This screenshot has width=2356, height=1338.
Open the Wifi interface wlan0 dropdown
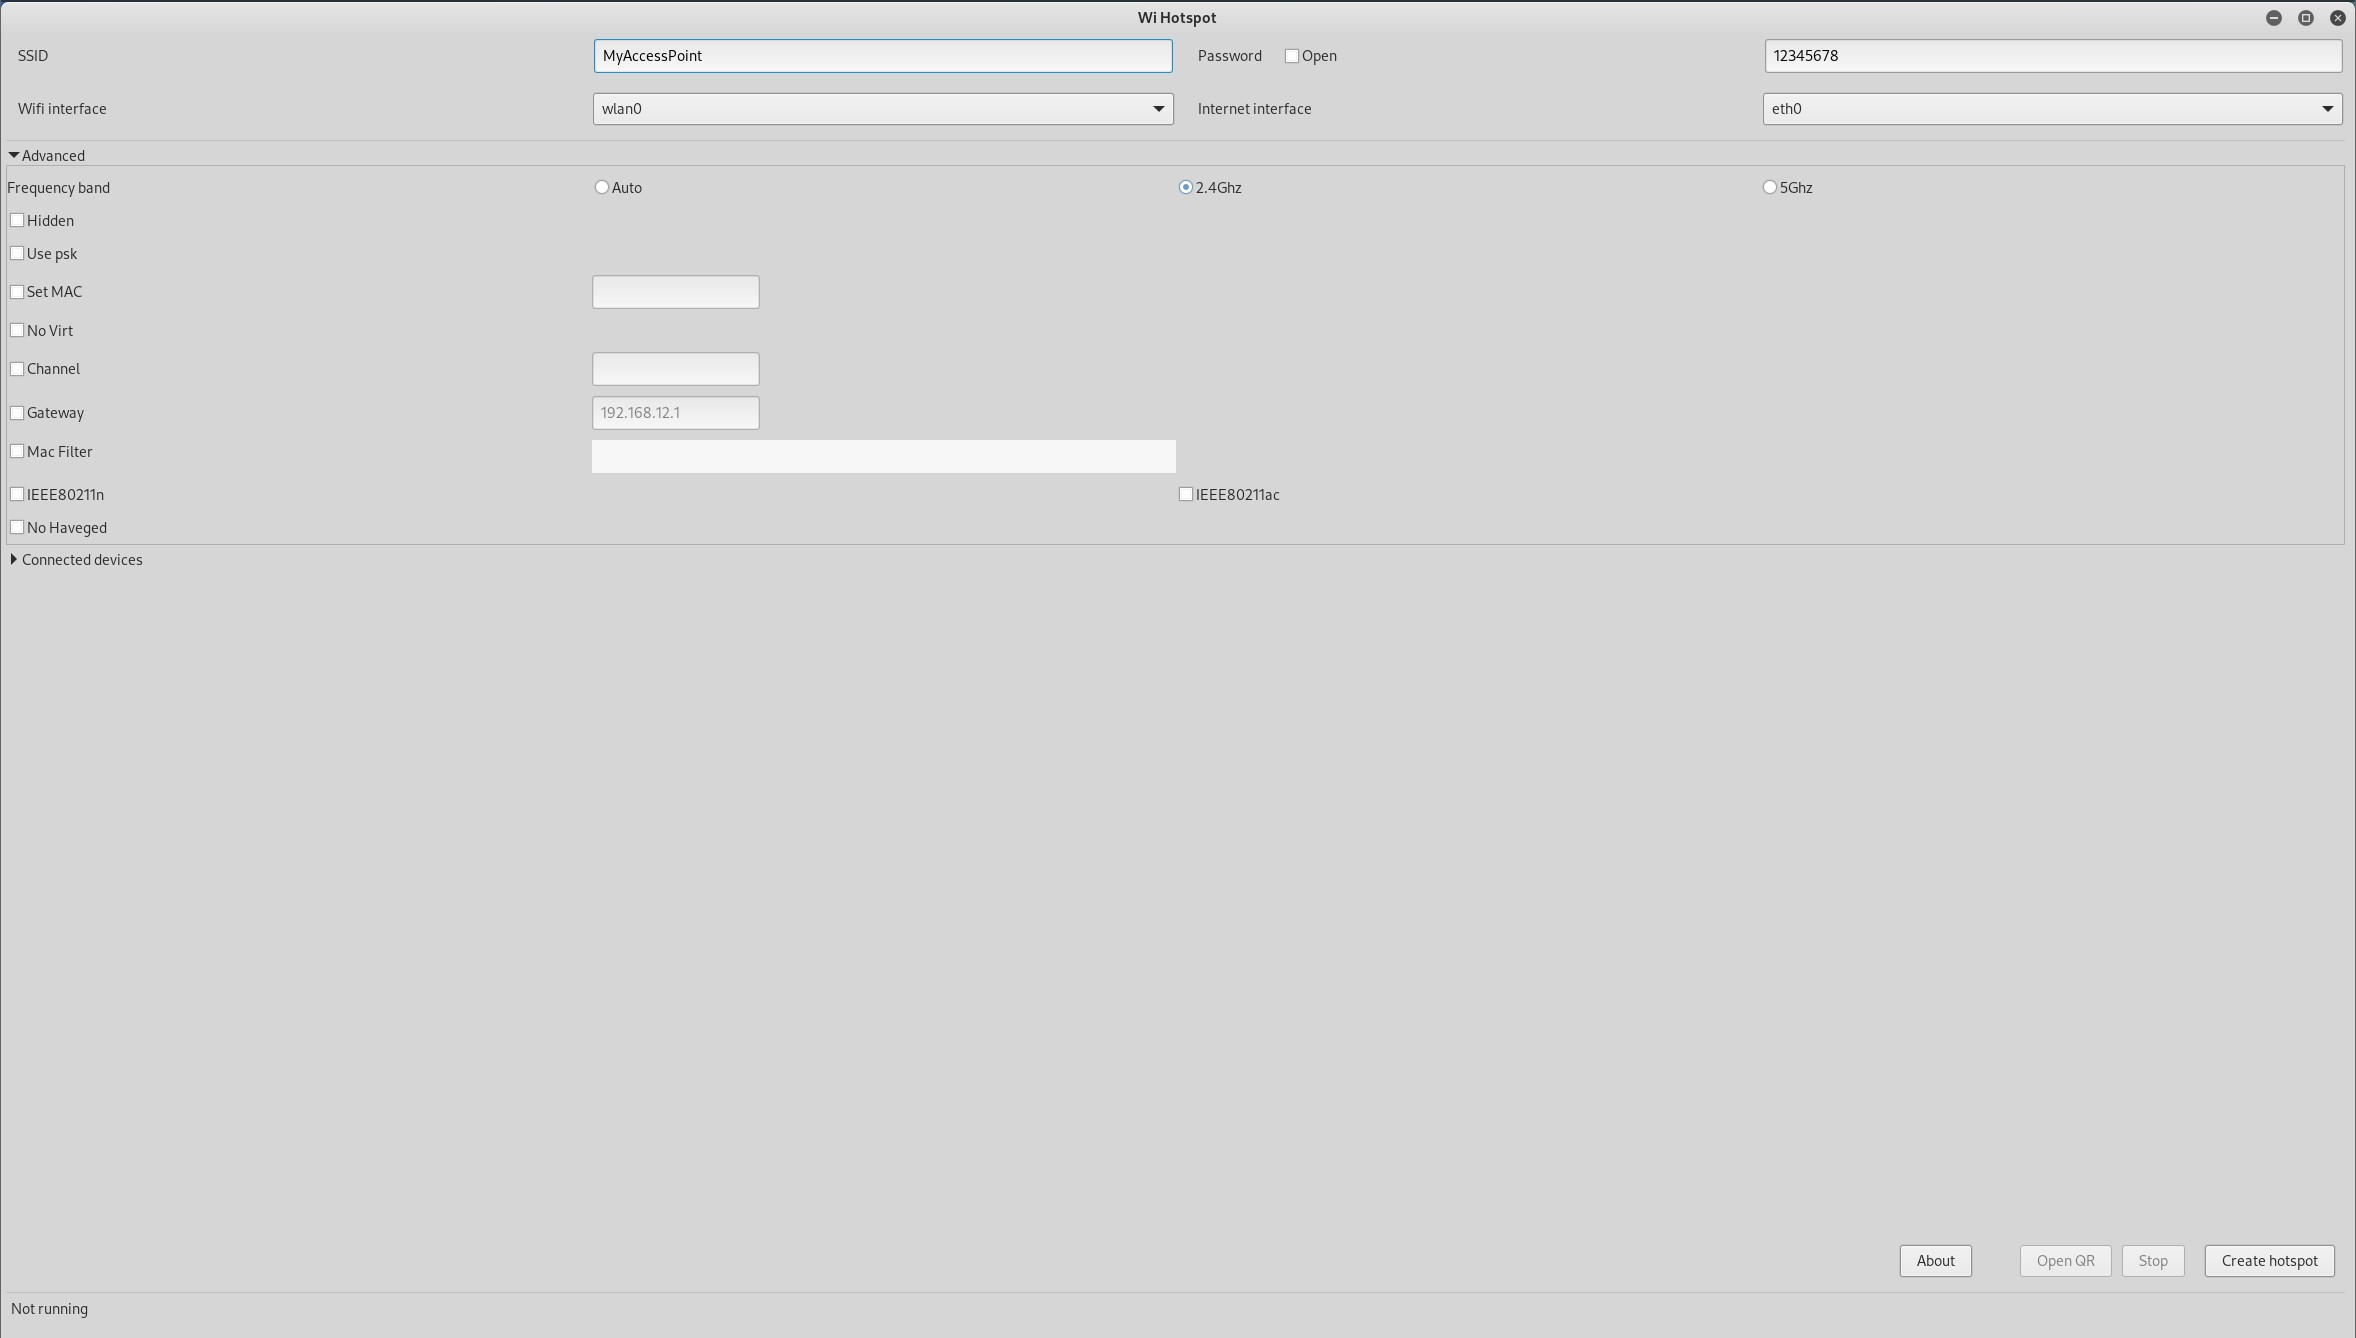(882, 109)
